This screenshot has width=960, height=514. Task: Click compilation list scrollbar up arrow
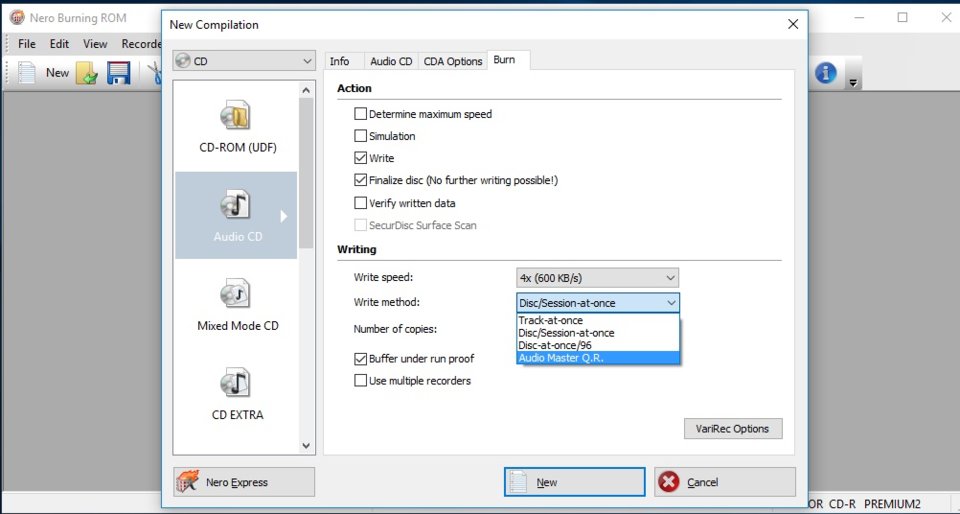coord(306,90)
